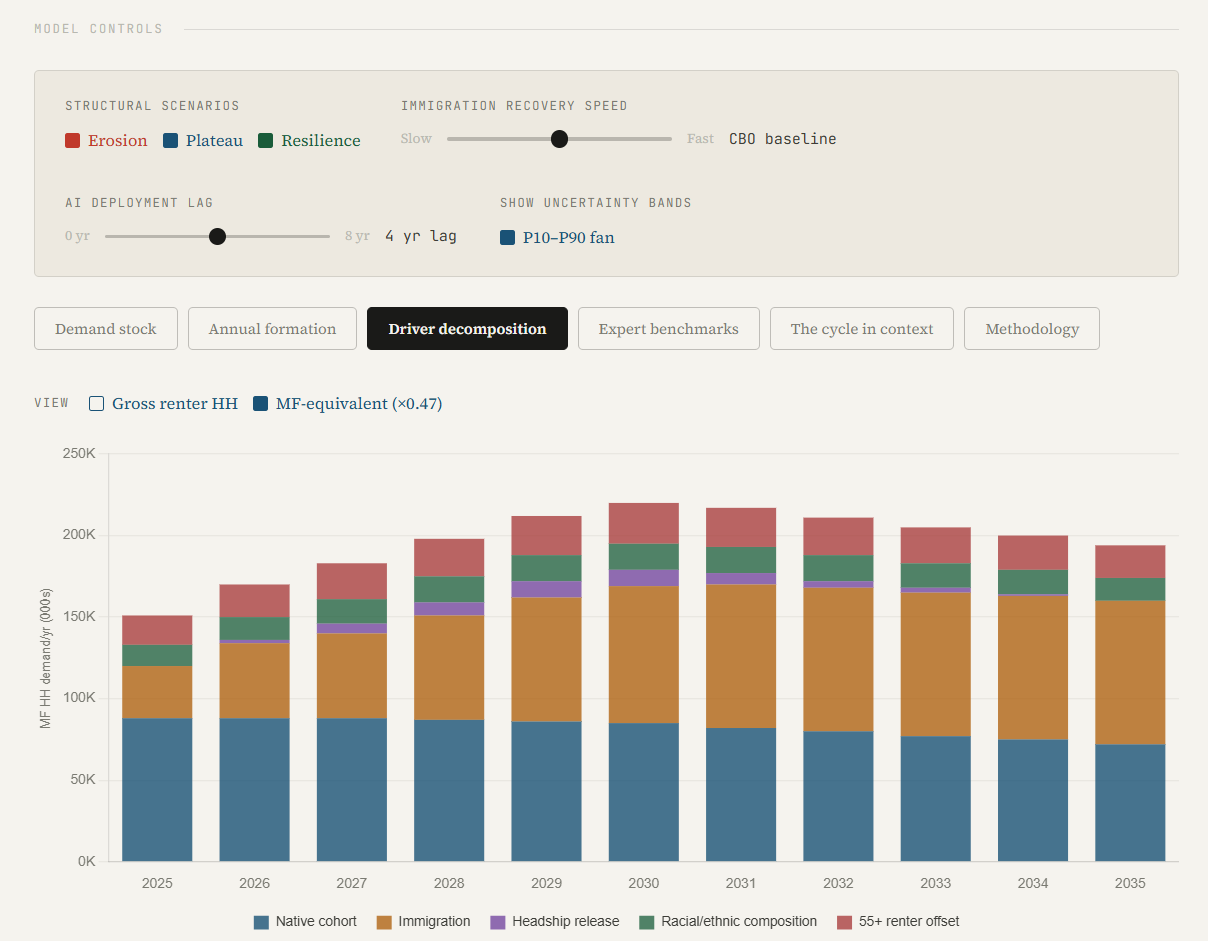The image size is (1208, 941).
Task: Click the 2032 stacked bar
Action: (838, 690)
